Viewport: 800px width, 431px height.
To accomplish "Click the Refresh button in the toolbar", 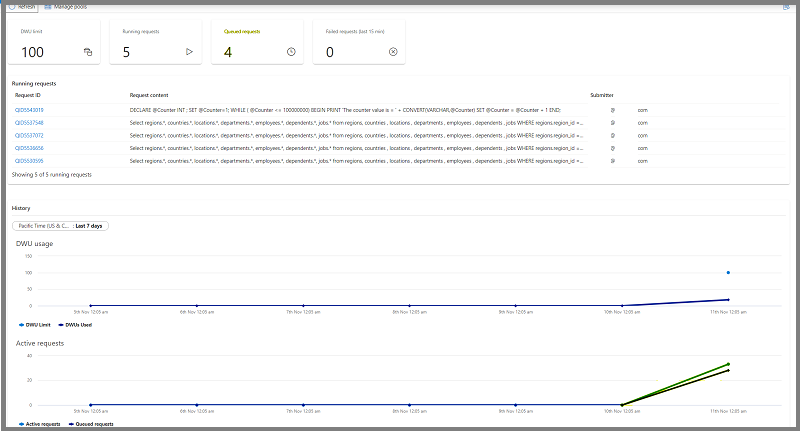I will 26,6.
